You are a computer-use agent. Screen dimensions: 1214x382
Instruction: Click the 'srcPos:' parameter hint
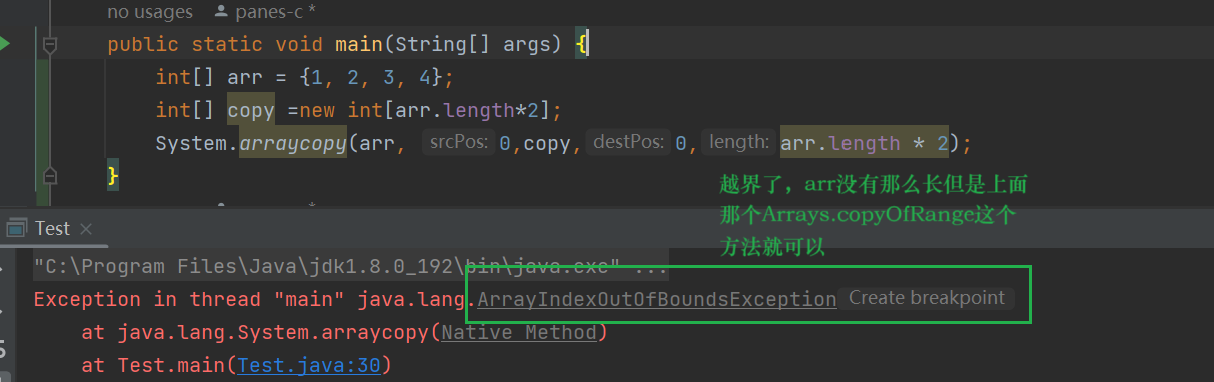tap(458, 143)
